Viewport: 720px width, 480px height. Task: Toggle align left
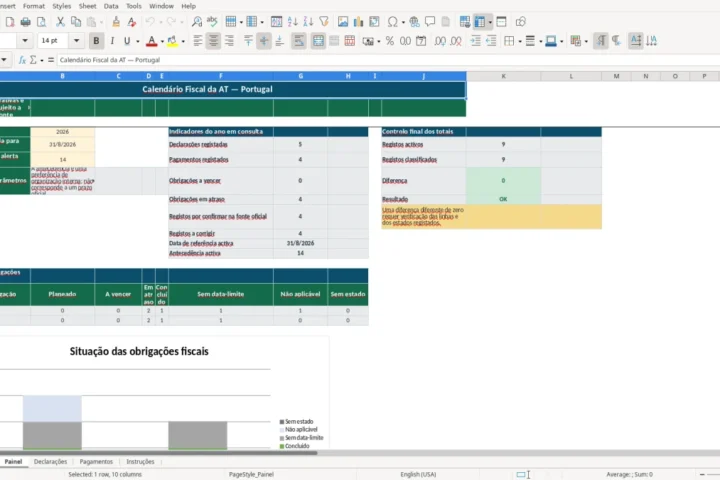point(197,41)
